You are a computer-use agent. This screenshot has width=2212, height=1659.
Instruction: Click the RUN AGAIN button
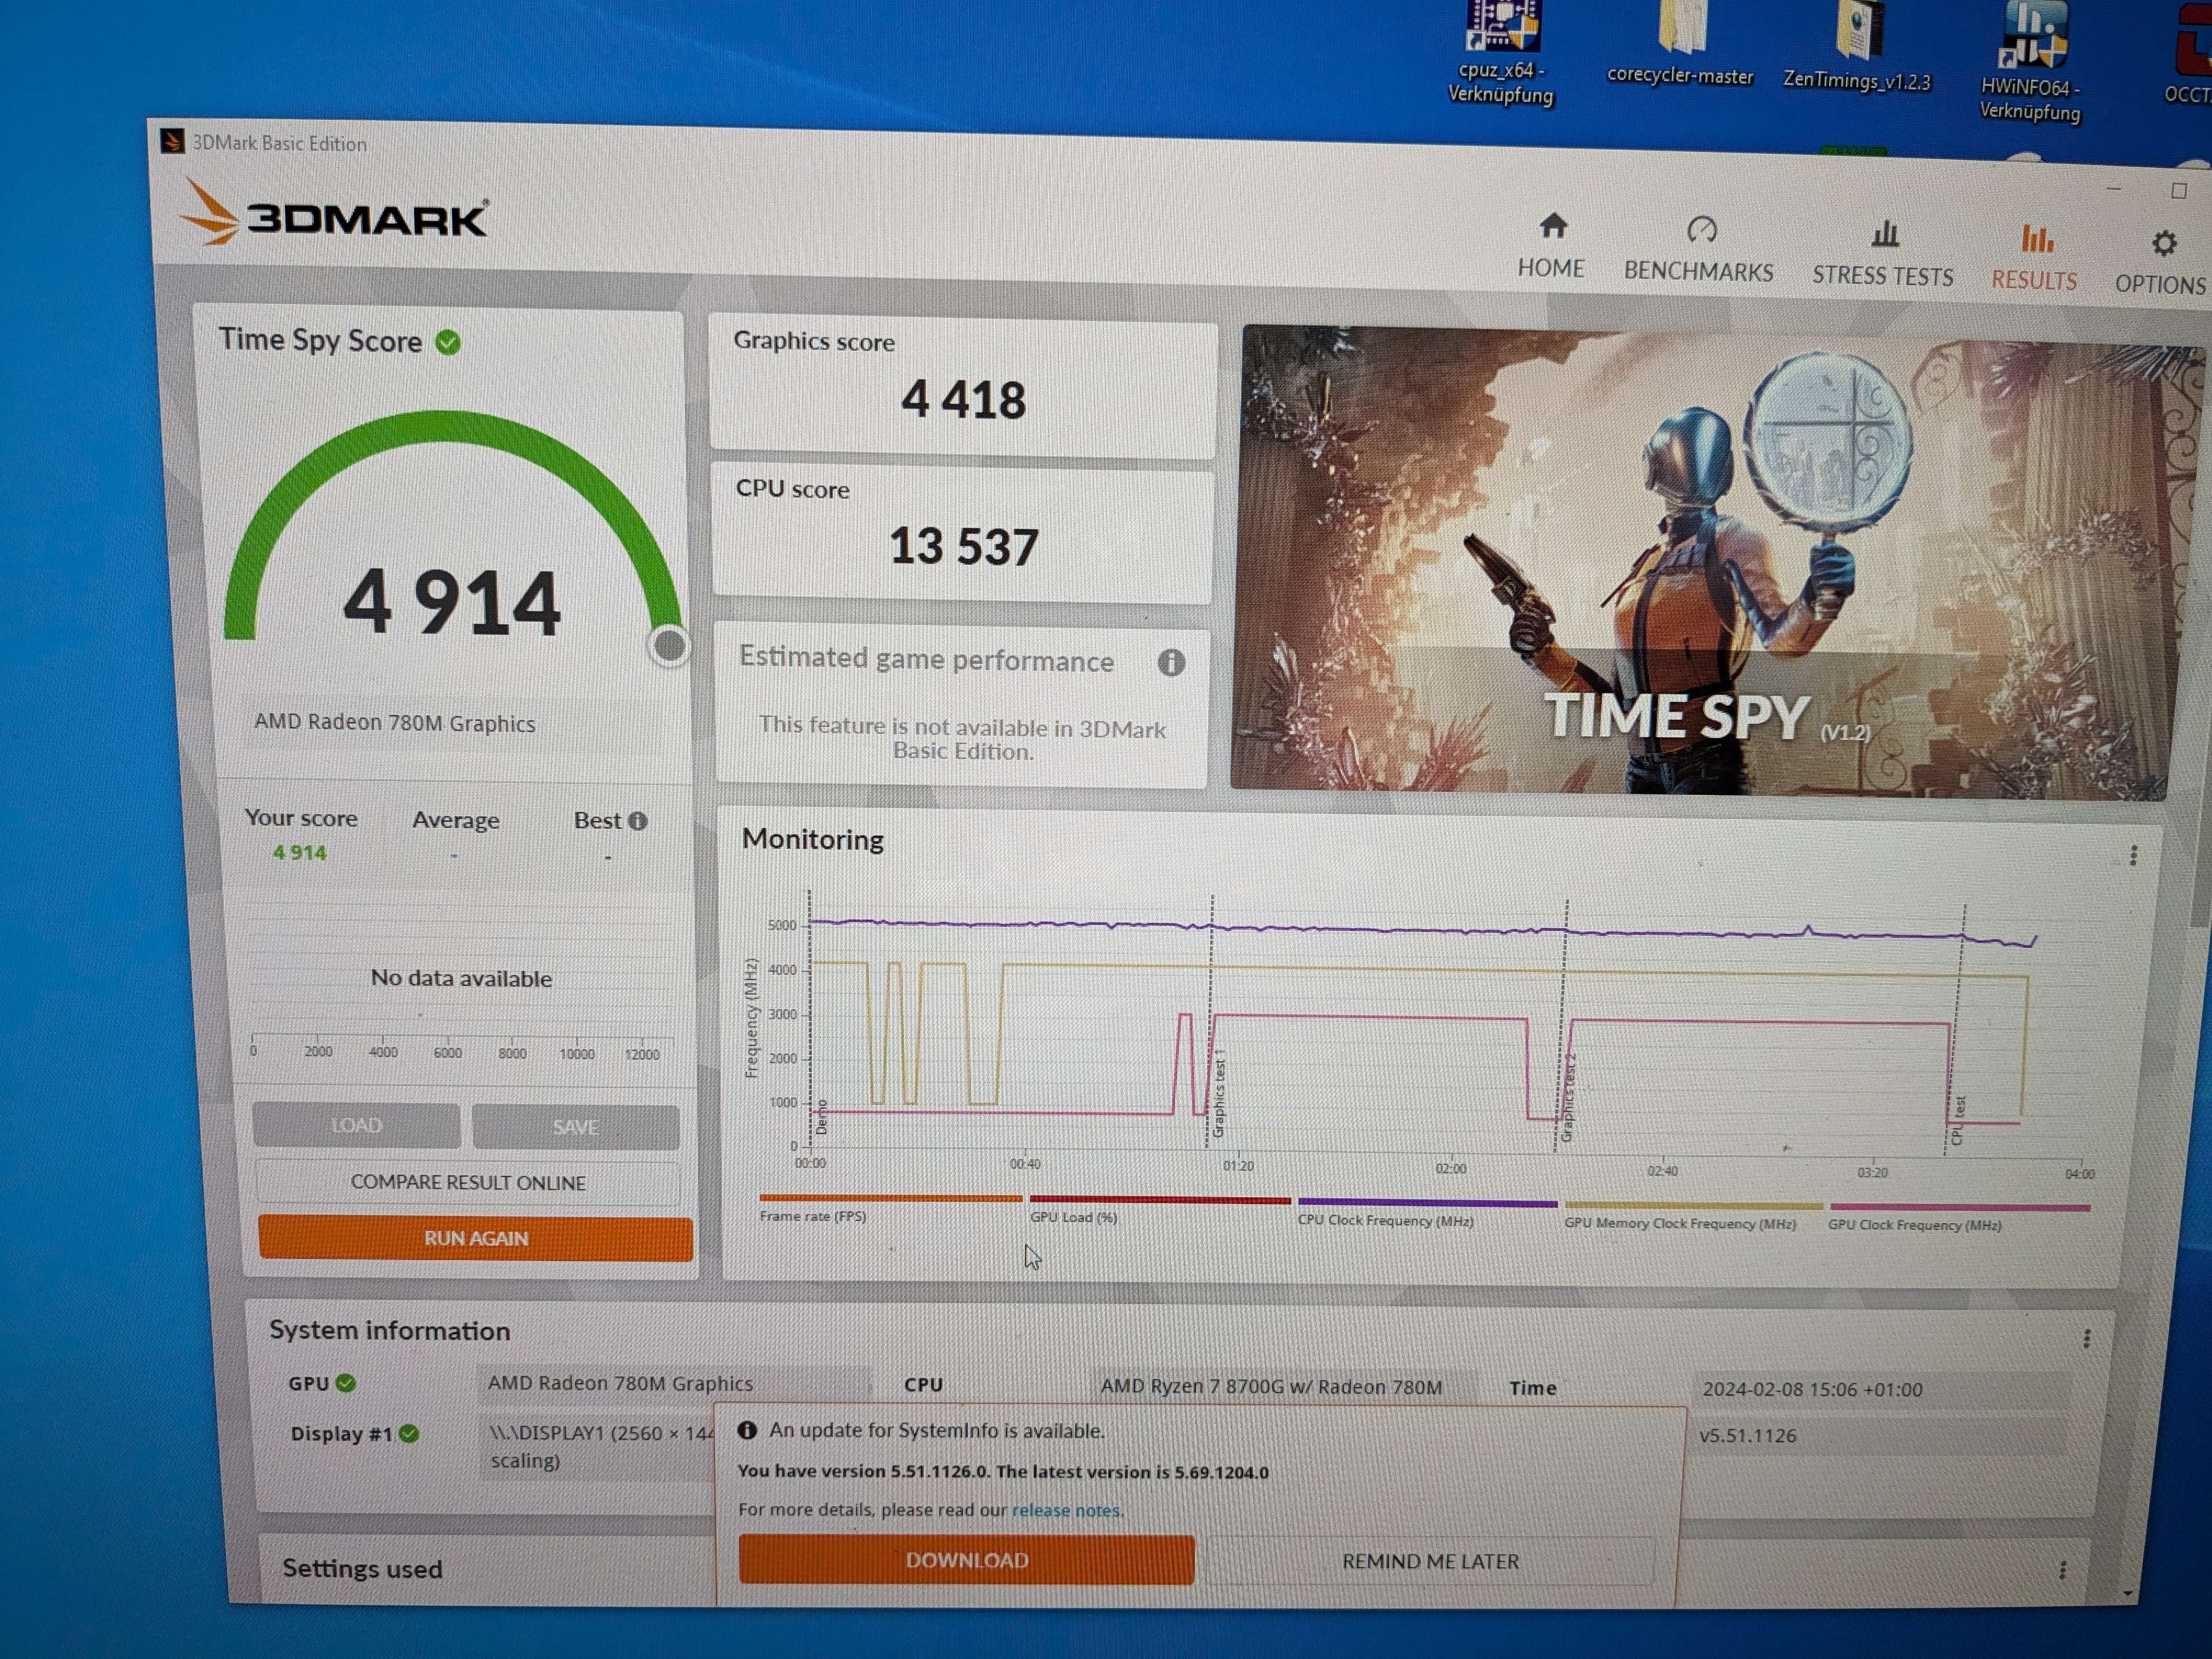[475, 1238]
